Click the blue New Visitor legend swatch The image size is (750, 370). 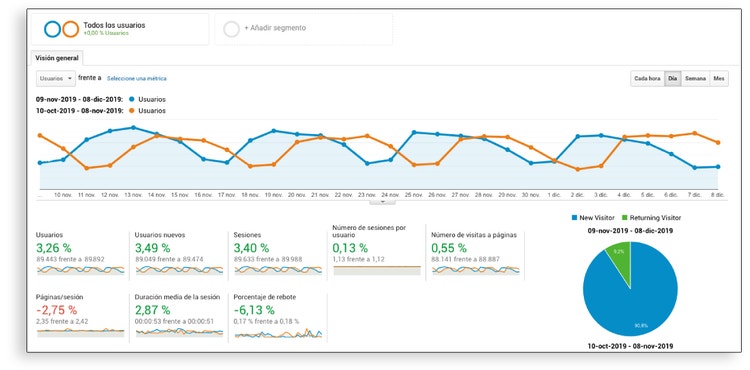574,218
